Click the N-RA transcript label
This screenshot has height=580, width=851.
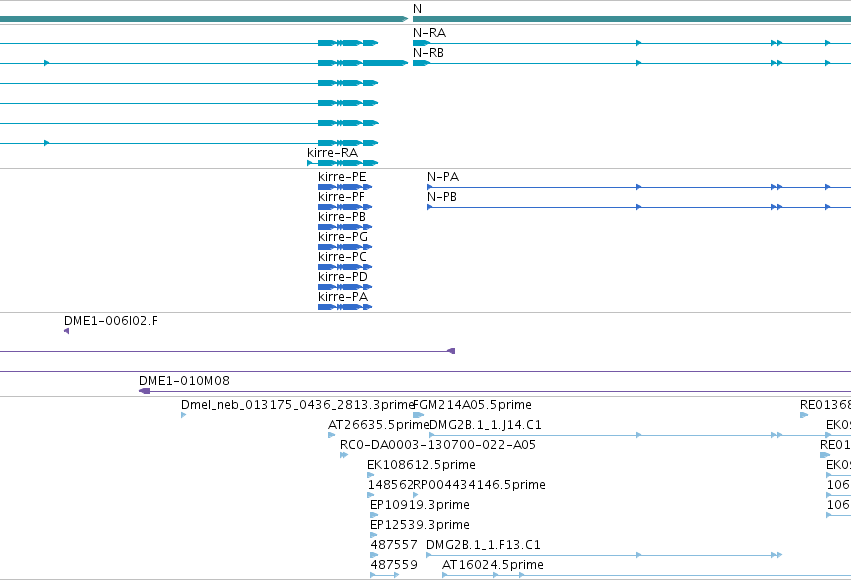[x=429, y=33]
